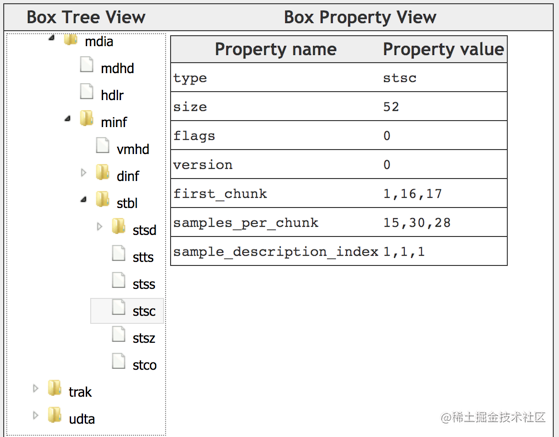This screenshot has height=437, width=559.
Task: Click the version value '0'
Action: point(387,165)
